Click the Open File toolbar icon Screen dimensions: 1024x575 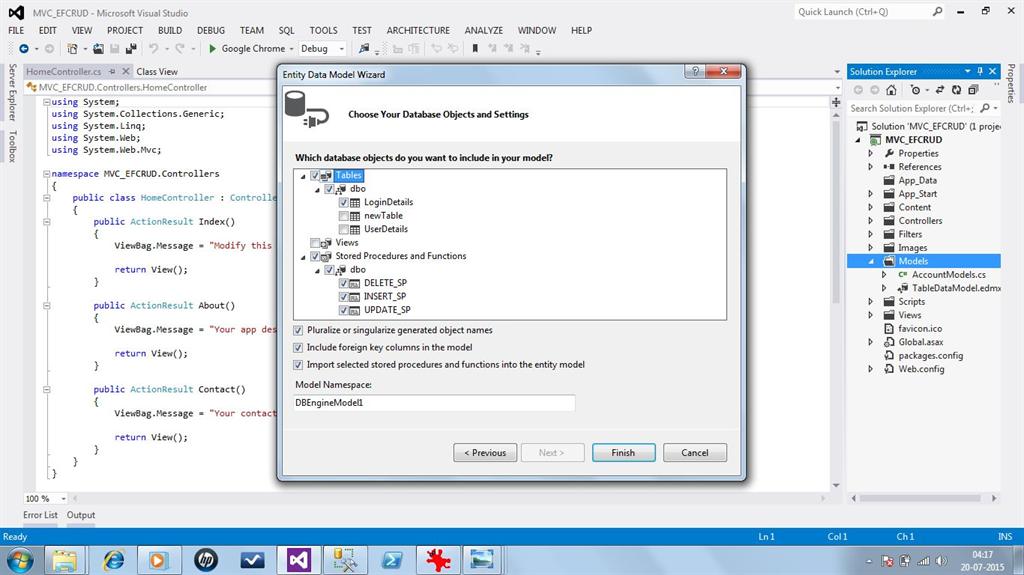tap(98, 48)
